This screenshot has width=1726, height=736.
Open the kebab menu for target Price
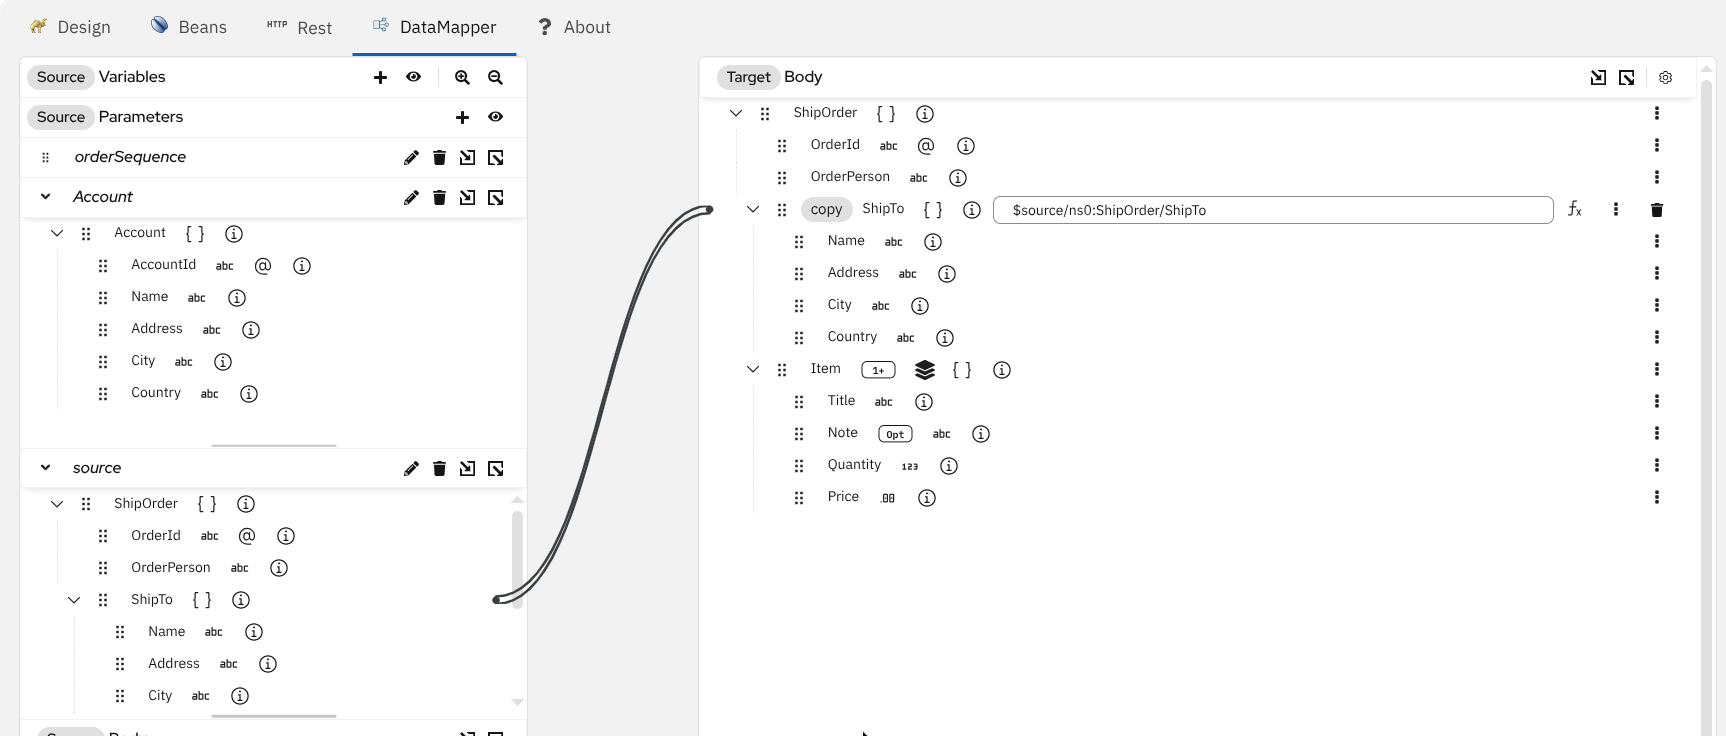coord(1657,497)
